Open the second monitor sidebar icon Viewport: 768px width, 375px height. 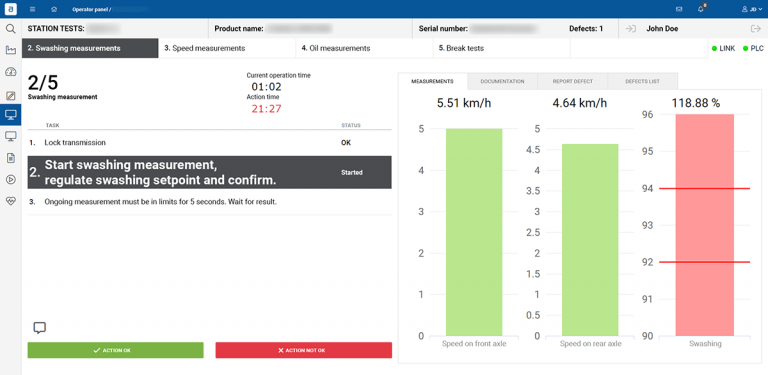[x=11, y=136]
